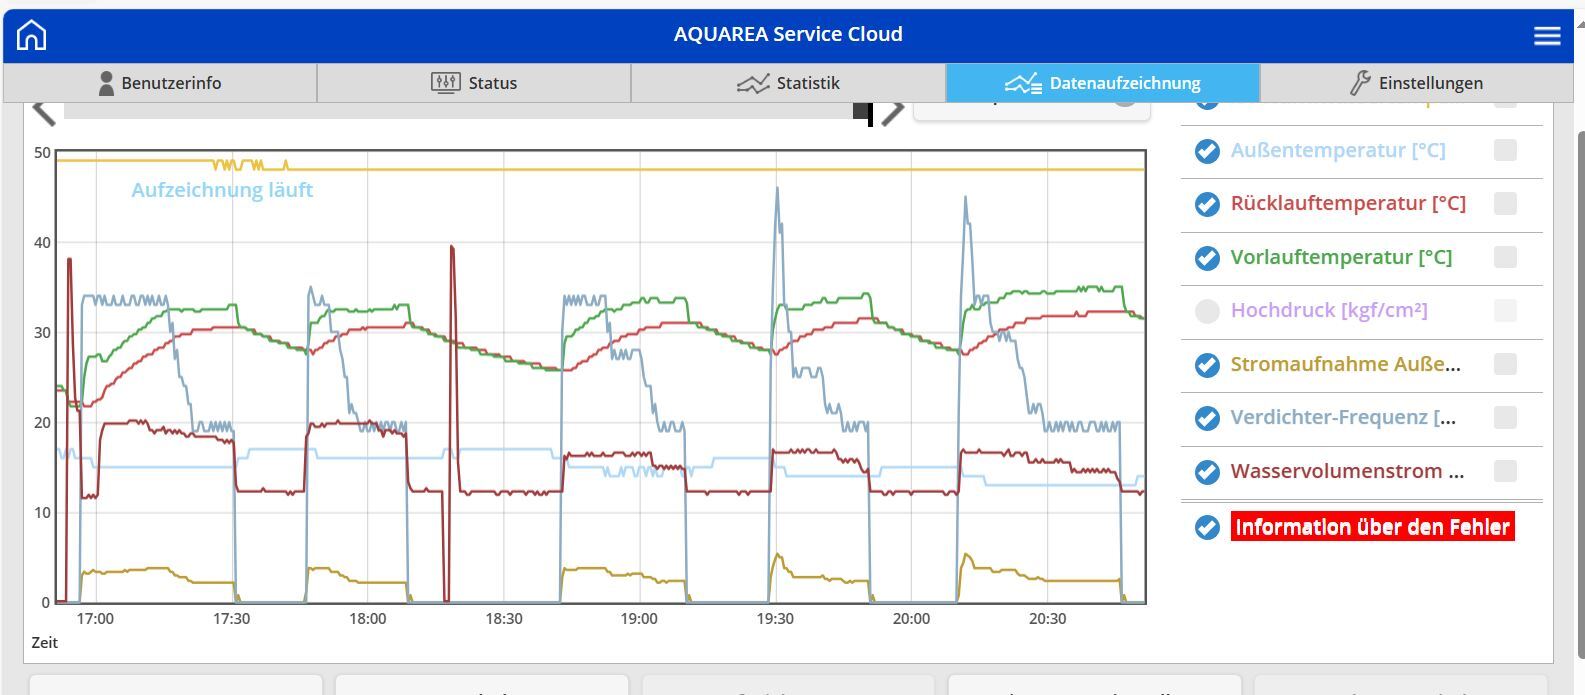
Task: Open the Einstellungen tab
Action: pyautogui.click(x=1416, y=83)
